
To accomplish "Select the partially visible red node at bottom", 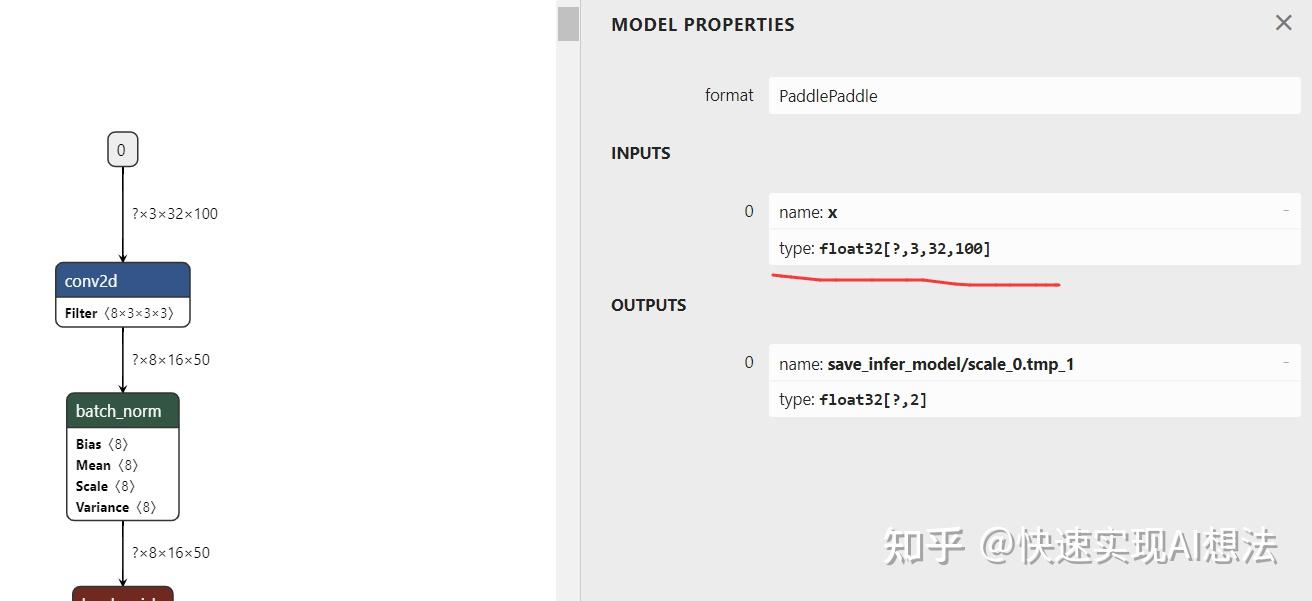I will click(123, 594).
